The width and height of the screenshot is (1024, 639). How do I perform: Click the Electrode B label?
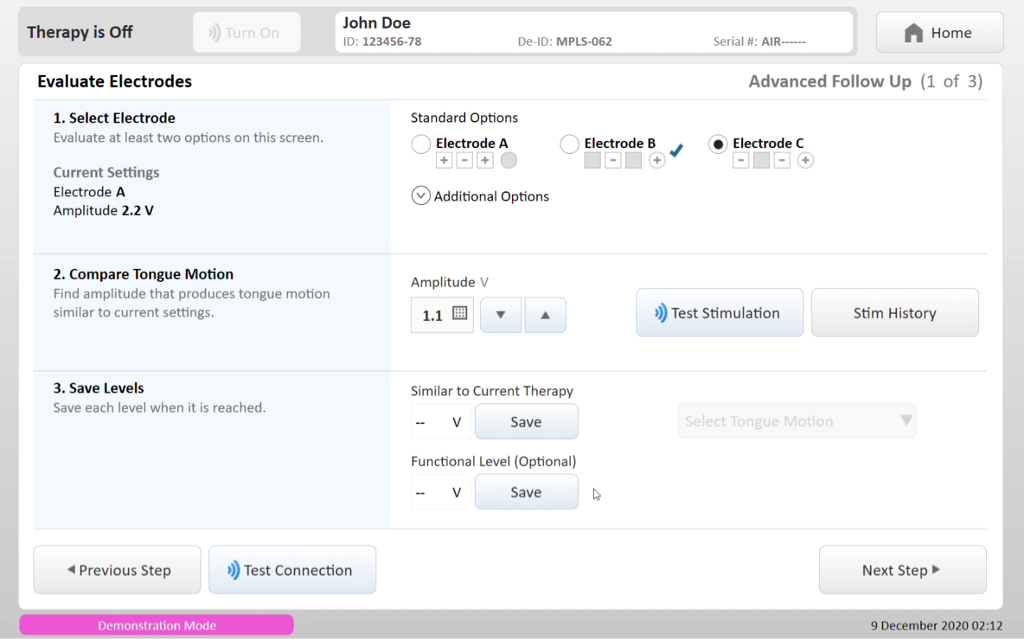(x=620, y=143)
